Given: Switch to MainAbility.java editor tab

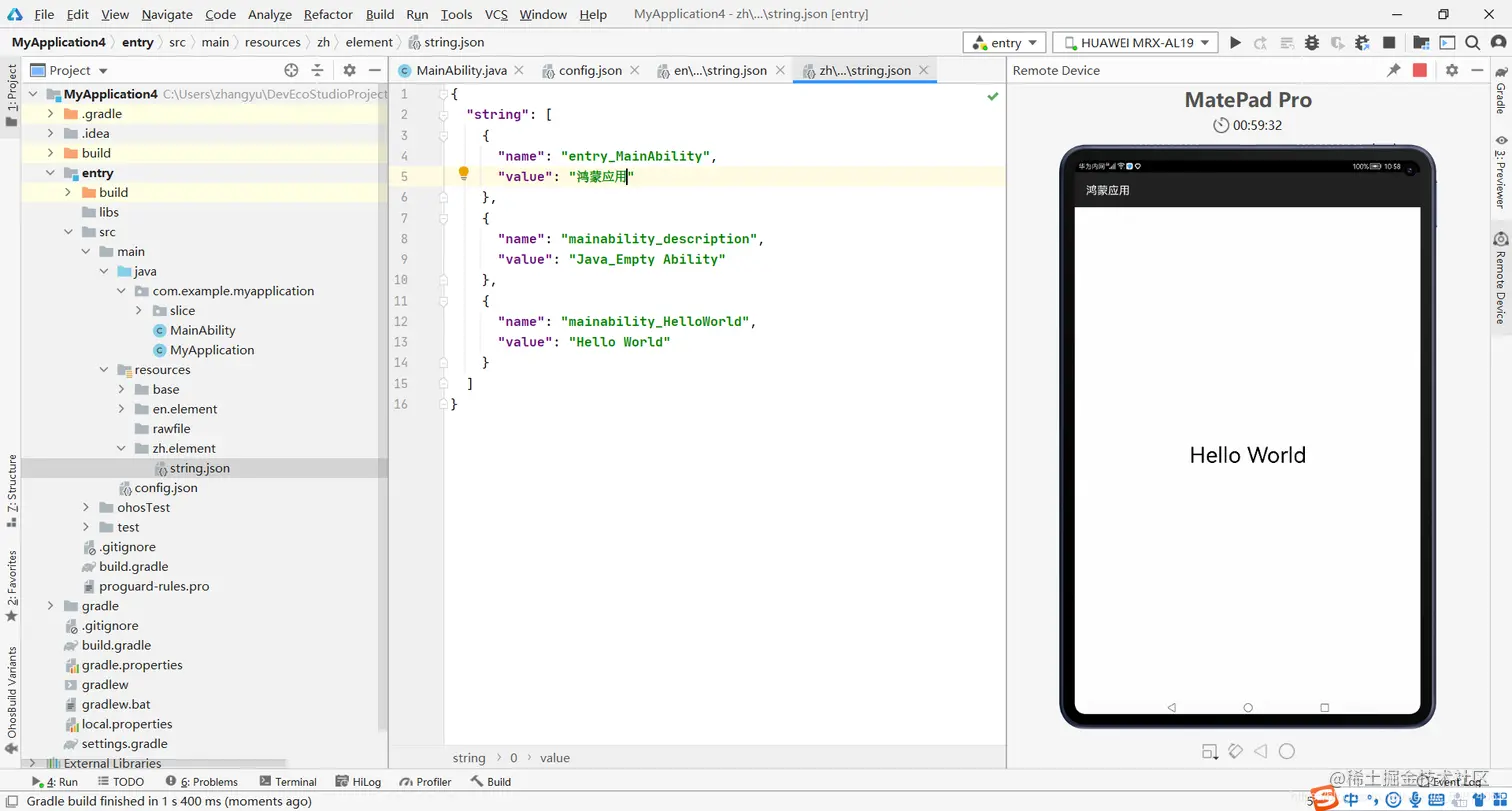Looking at the screenshot, I should (461, 70).
